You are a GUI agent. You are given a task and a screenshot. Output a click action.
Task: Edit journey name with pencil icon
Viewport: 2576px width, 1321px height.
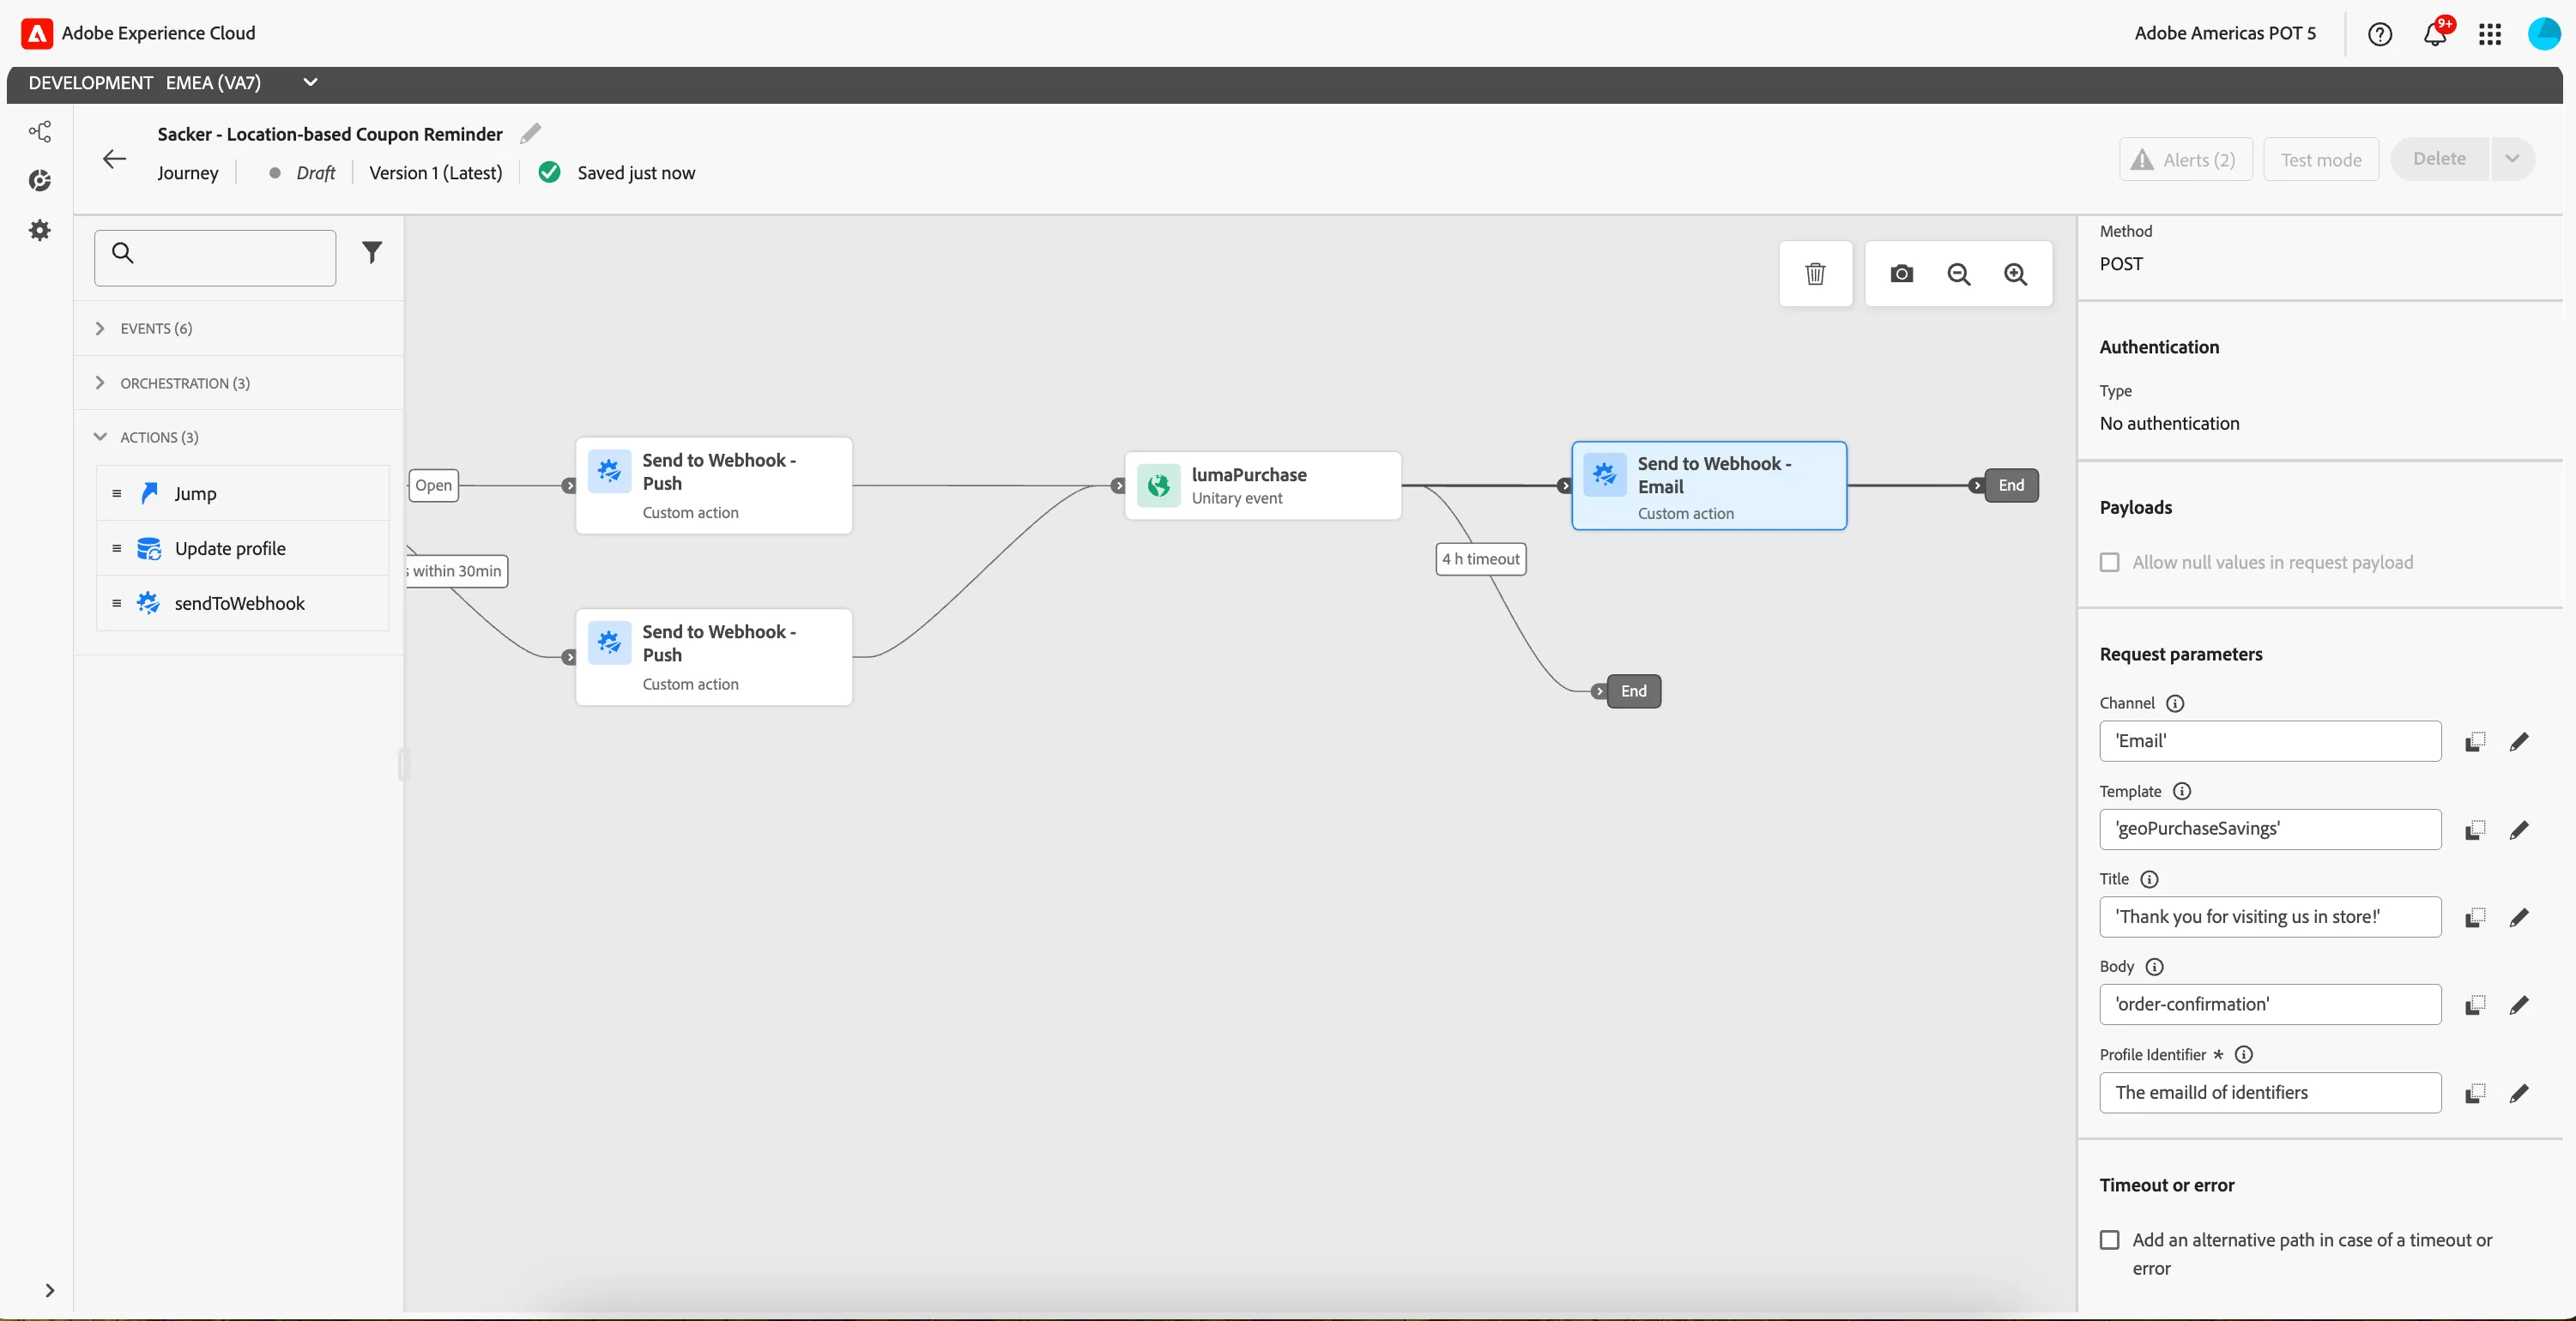(x=531, y=133)
